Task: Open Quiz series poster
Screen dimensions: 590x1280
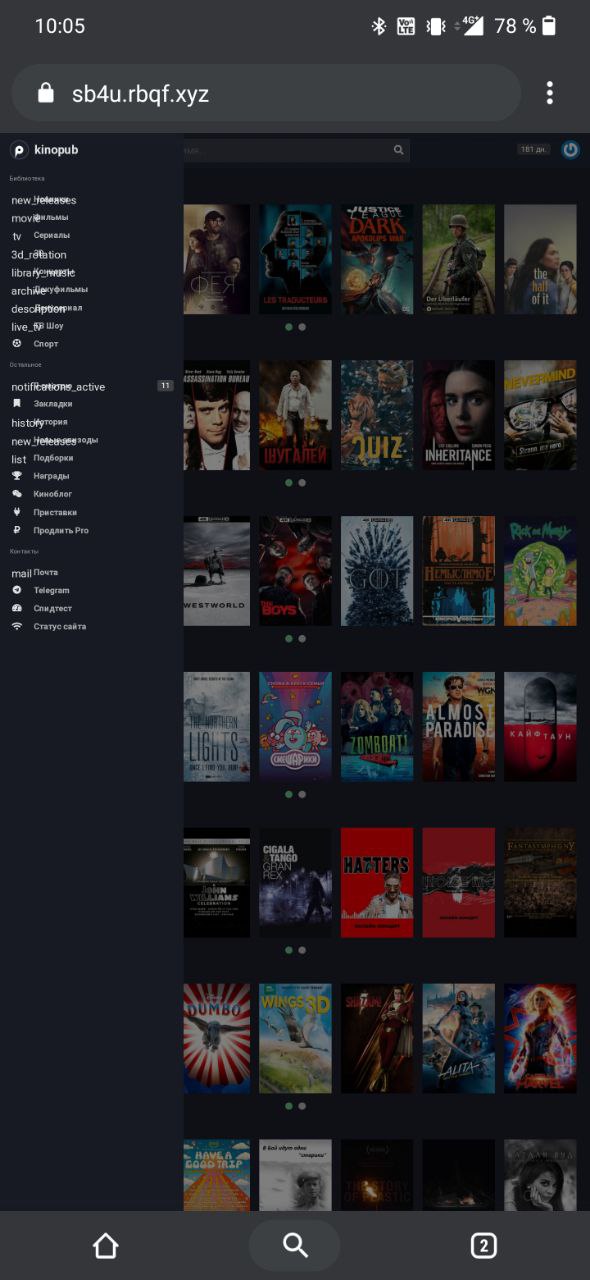Action: tap(377, 416)
